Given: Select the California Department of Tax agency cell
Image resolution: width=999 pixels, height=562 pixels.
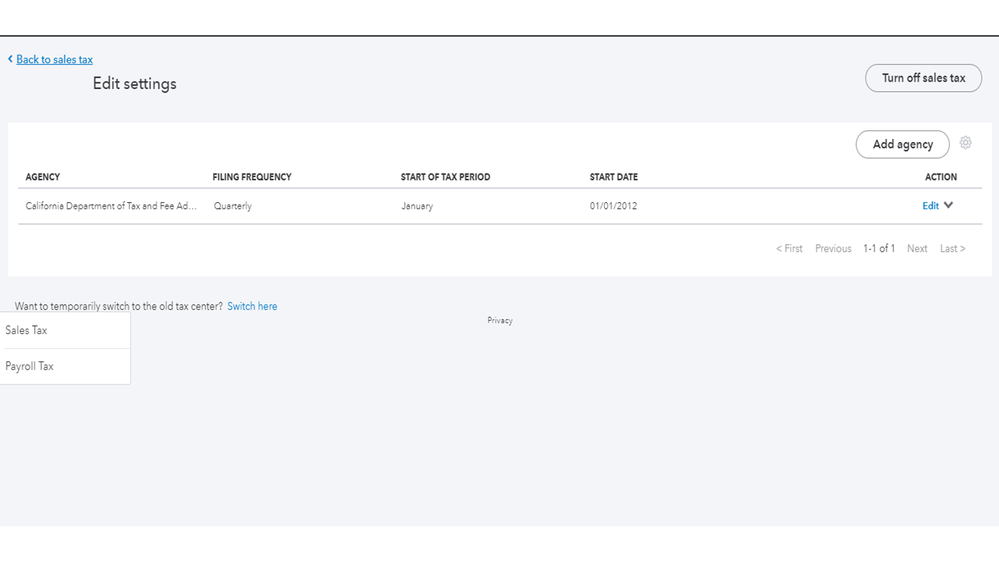Looking at the screenshot, I should pos(111,206).
